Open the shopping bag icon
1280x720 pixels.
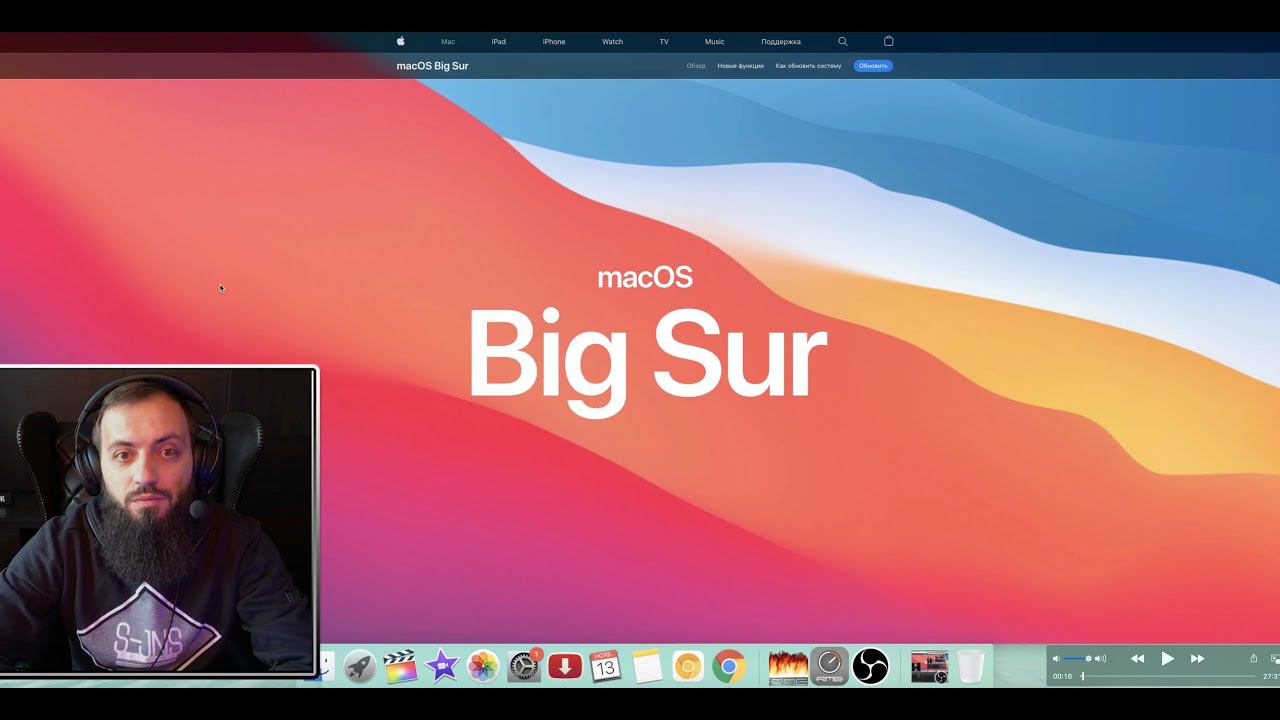[888, 41]
